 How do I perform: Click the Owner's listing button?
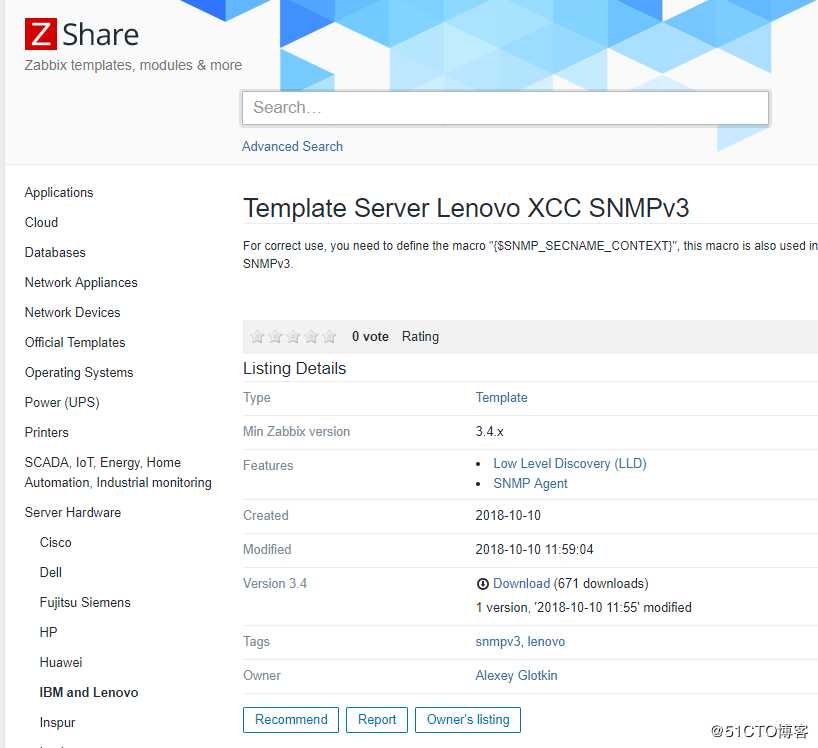pyautogui.click(x=468, y=720)
